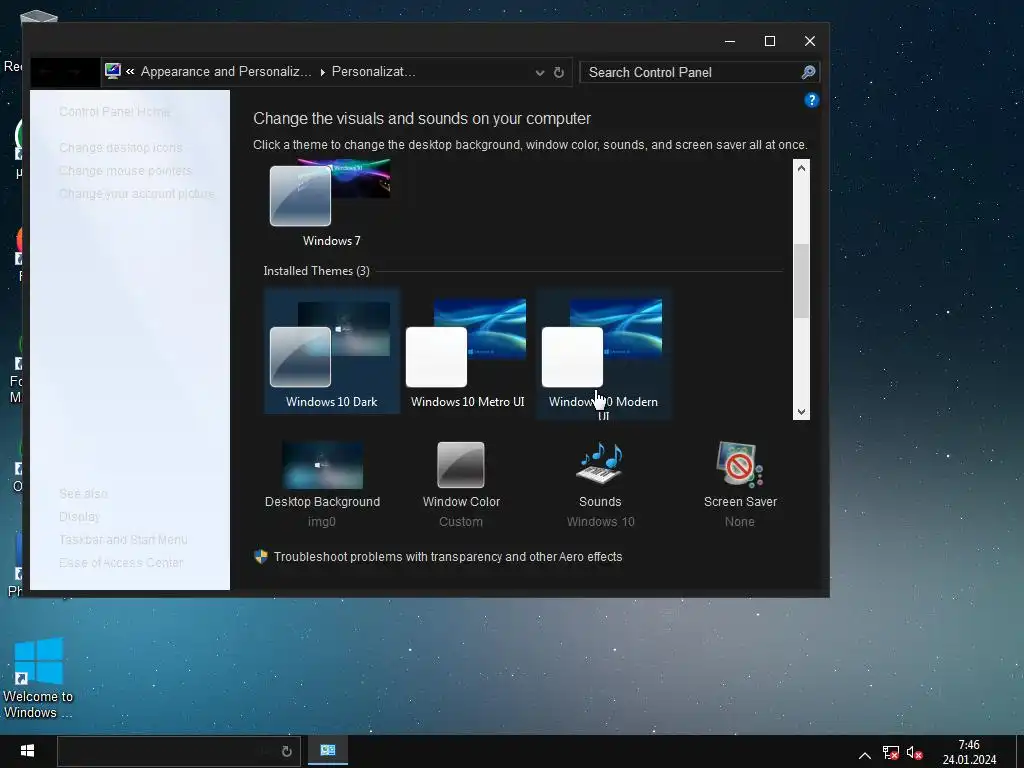The image size is (1024, 768).
Task: Open Change desktop icons link
Action: click(121, 148)
